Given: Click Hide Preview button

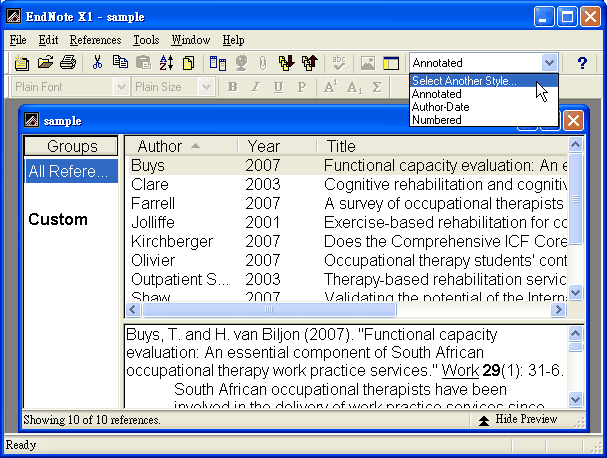Looking at the screenshot, I should pos(518,420).
